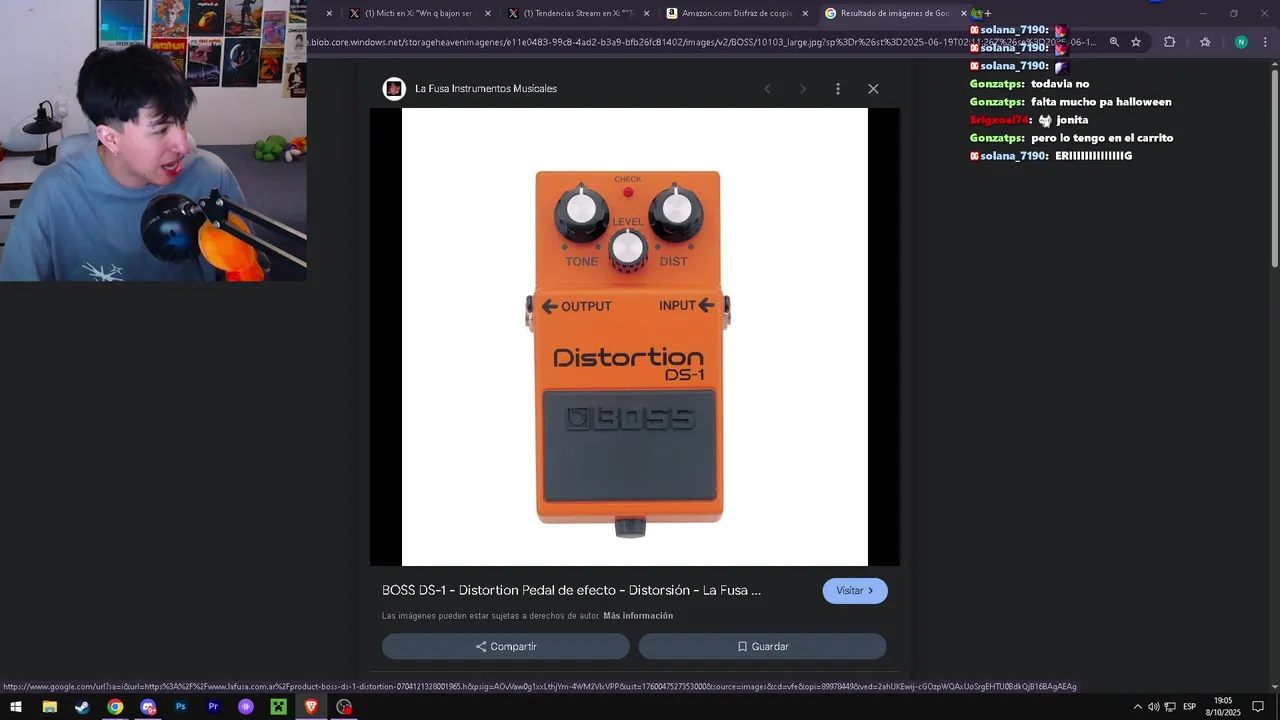Open a new browser tab
This screenshot has height=720, width=1280.
tap(988, 14)
